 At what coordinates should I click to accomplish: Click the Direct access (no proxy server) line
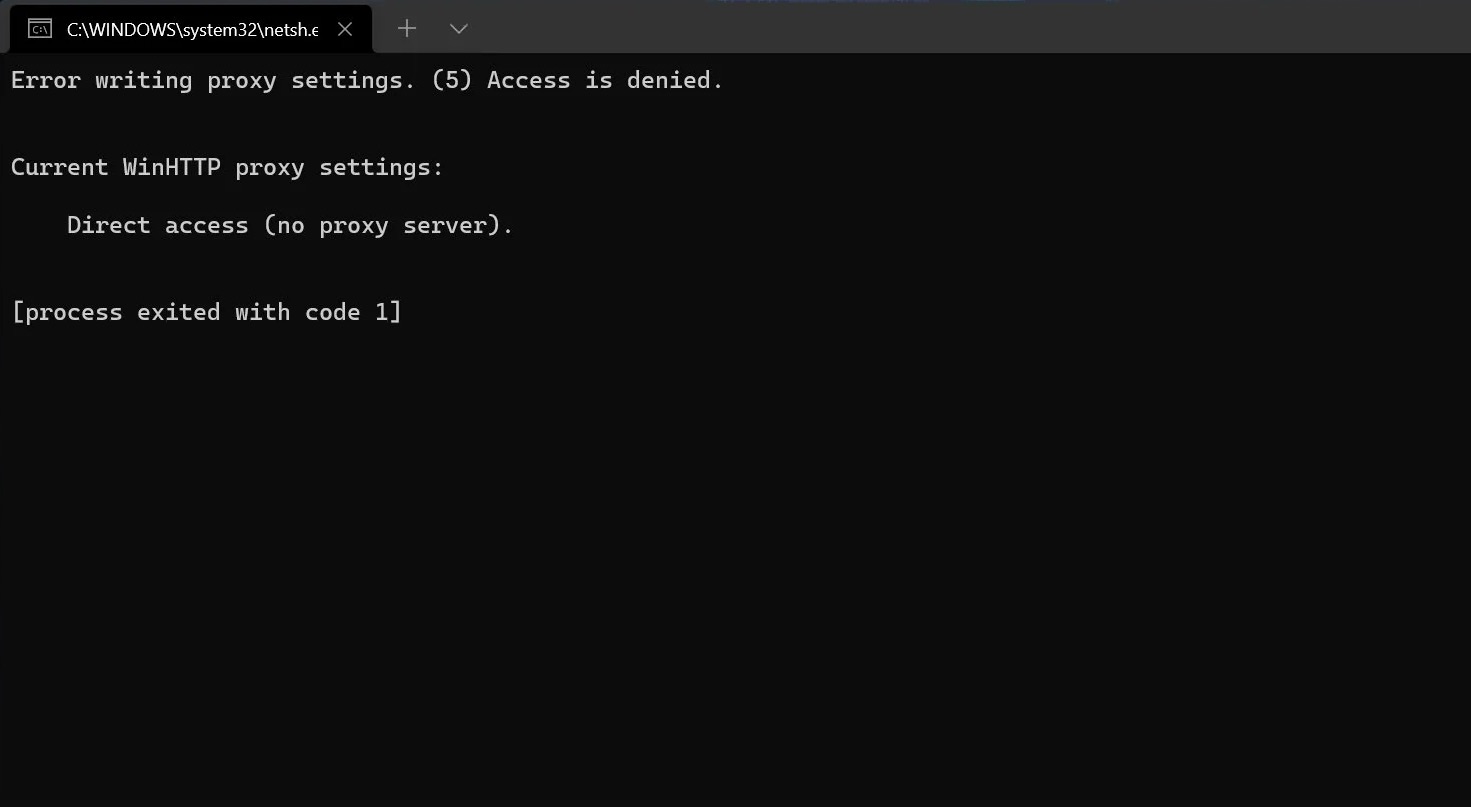tap(289, 225)
